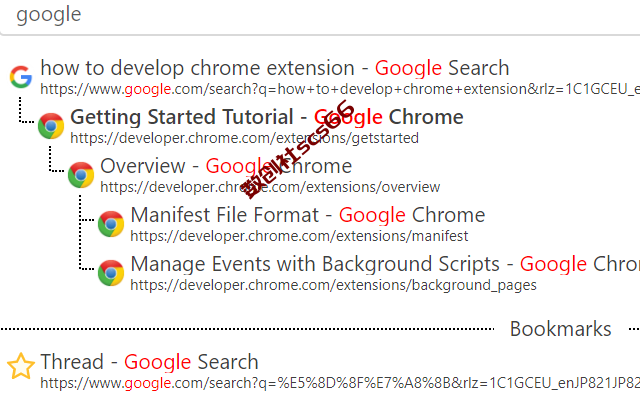Image resolution: width=640 pixels, height=400 pixels.
Task: Click Chrome icon beside Manage Events entry
Action: click(111, 273)
